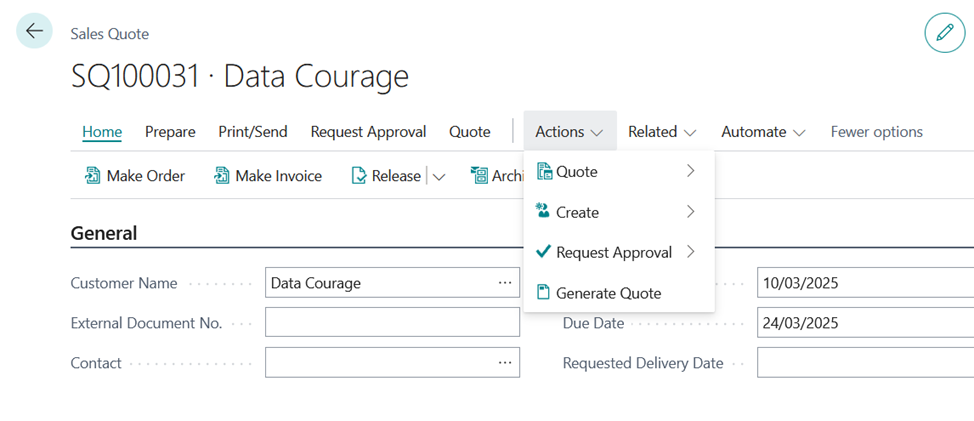
Task: Collapse the Actions dropdown menu
Action: pyautogui.click(x=569, y=132)
